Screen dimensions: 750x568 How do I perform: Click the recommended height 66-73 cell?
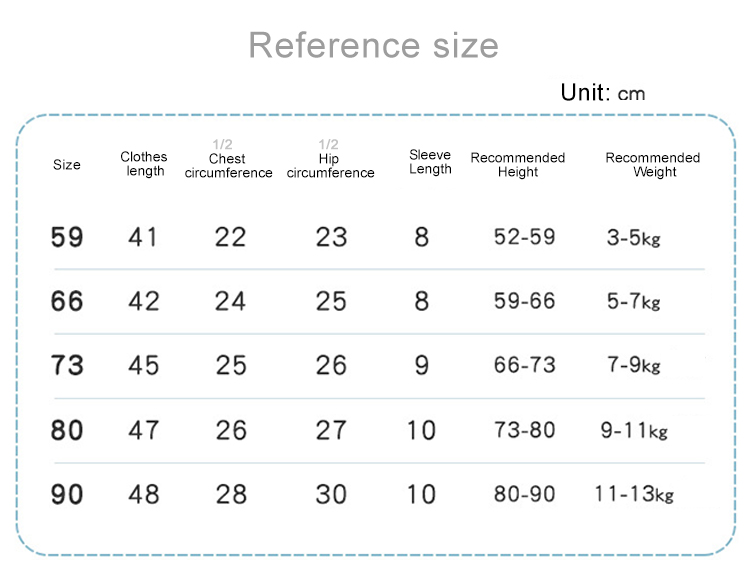coord(524,365)
